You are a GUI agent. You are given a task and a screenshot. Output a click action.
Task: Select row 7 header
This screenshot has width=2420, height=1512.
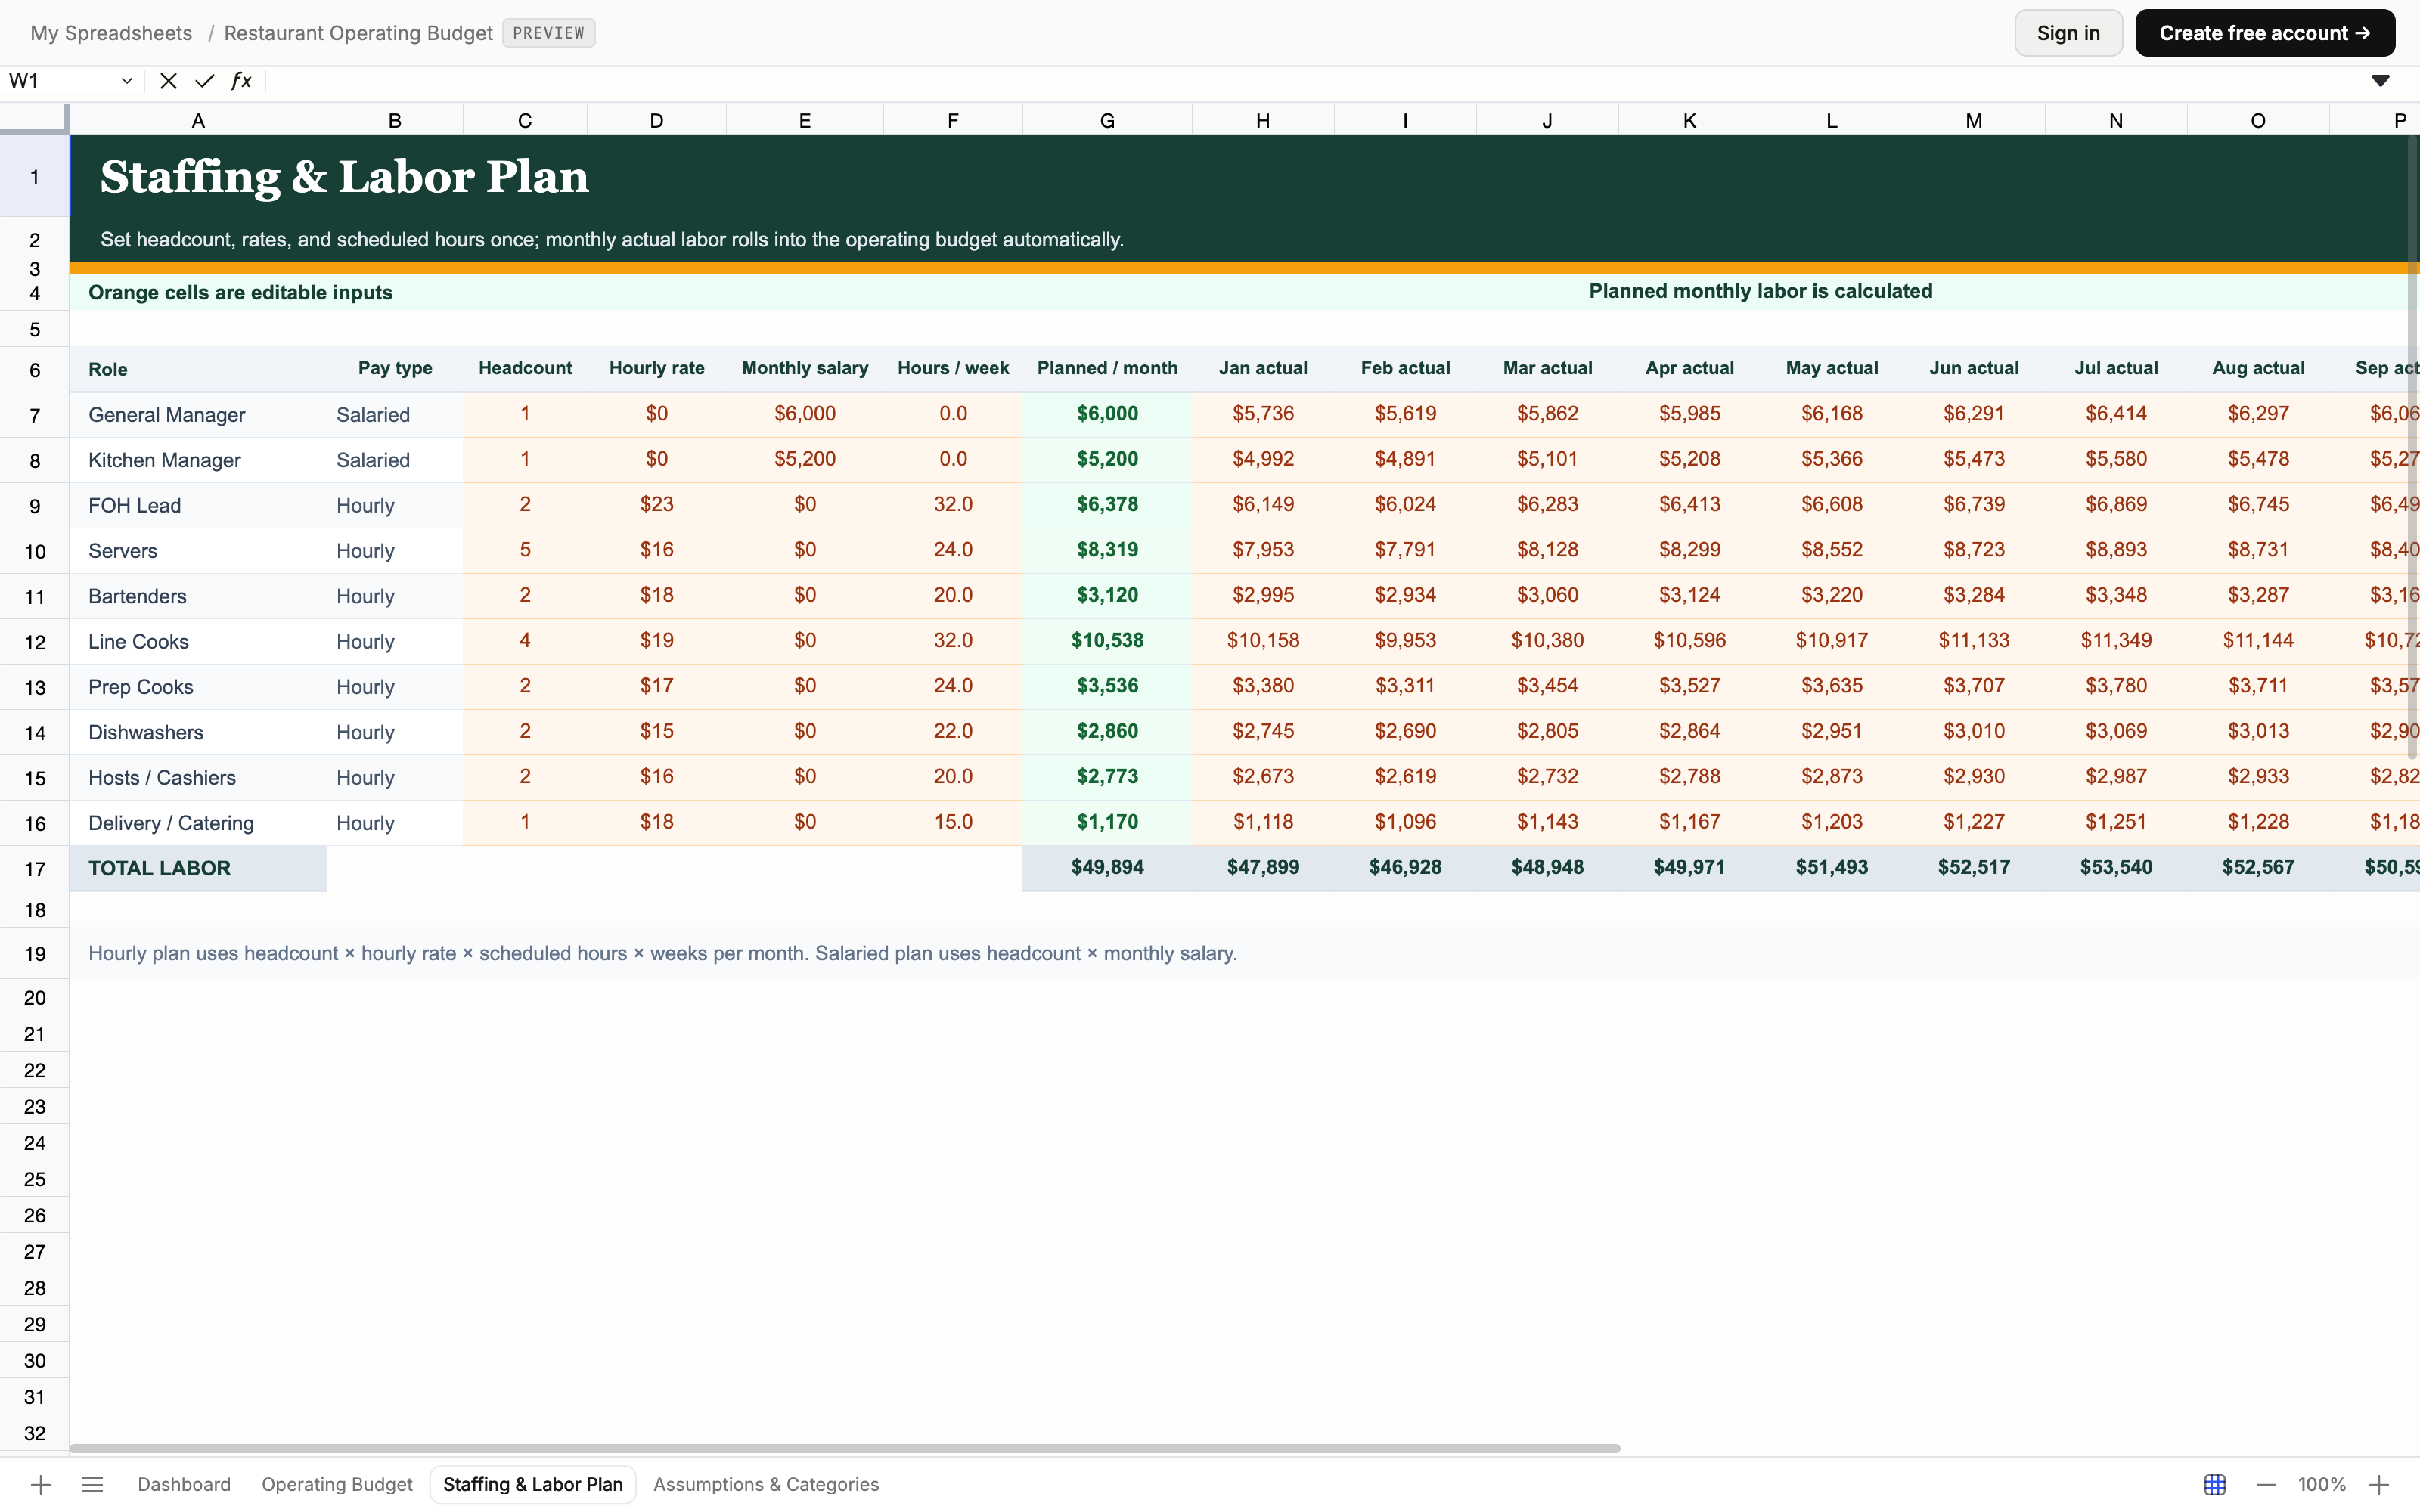[x=34, y=415]
